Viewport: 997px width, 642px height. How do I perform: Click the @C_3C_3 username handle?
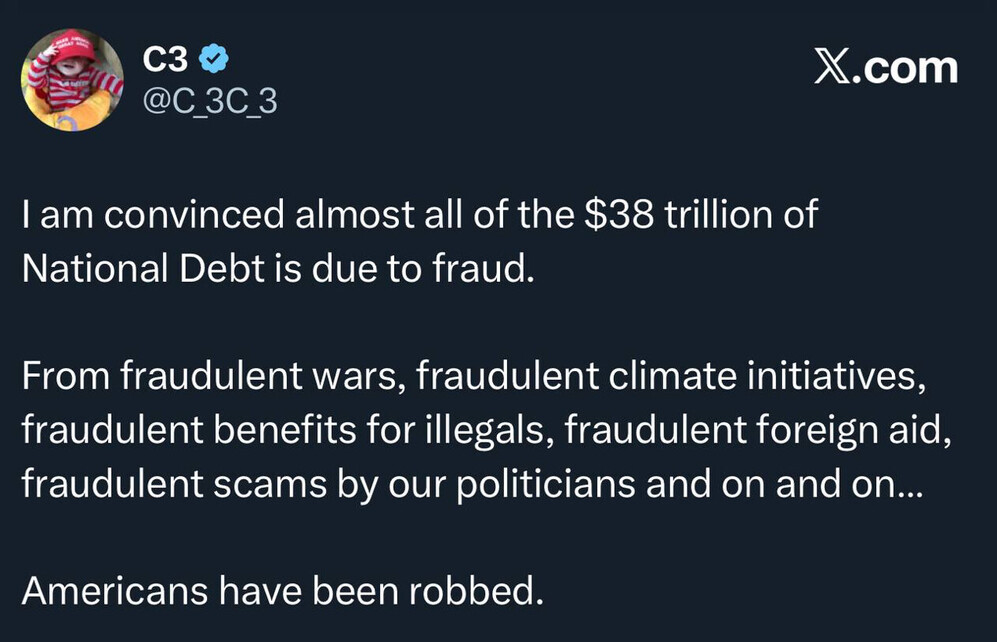[x=210, y=101]
